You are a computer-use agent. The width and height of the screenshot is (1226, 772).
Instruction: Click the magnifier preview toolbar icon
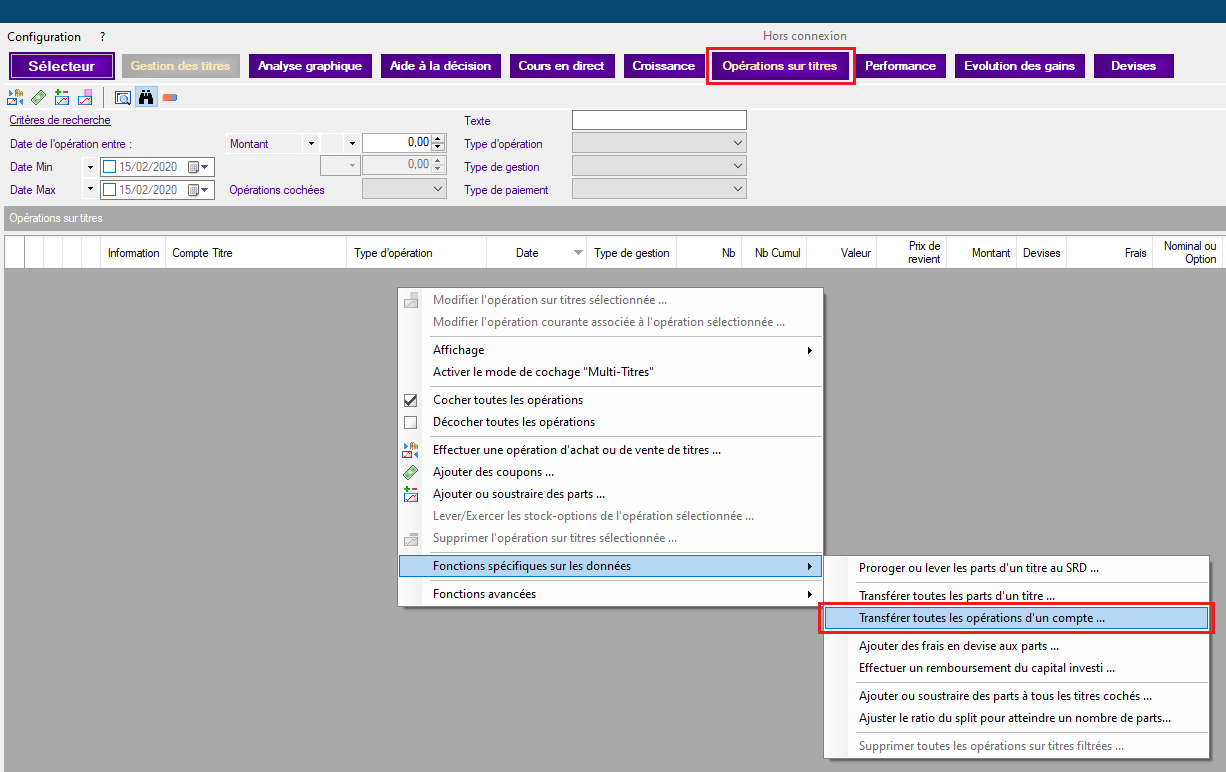point(123,97)
